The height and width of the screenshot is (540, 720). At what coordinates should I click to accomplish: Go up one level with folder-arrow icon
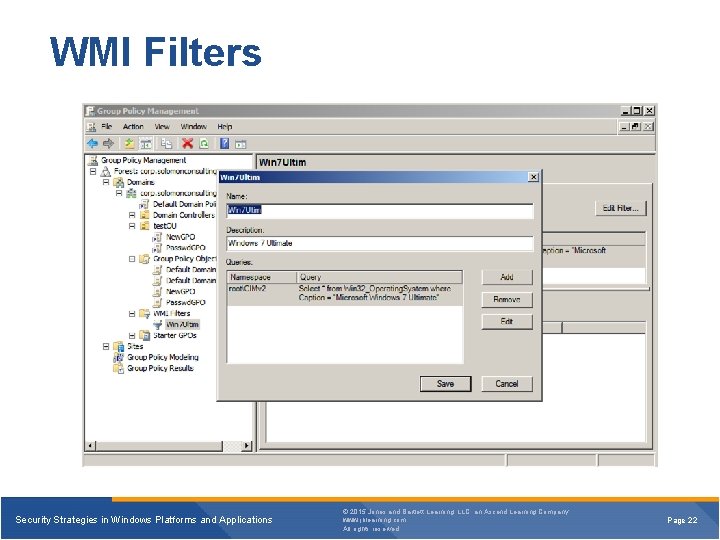pos(129,144)
